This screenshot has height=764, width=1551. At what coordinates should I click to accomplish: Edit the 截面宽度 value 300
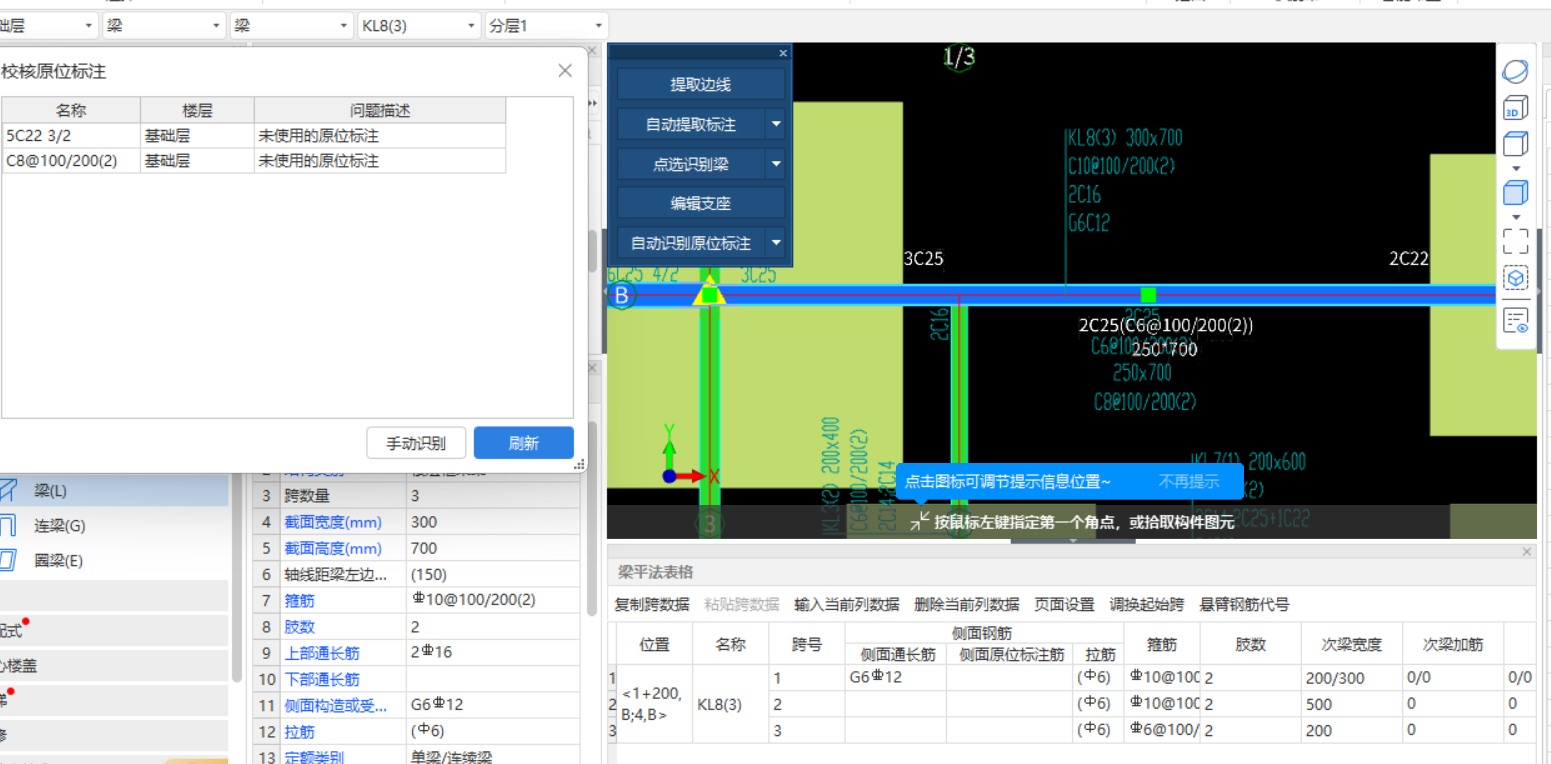pyautogui.click(x=492, y=522)
